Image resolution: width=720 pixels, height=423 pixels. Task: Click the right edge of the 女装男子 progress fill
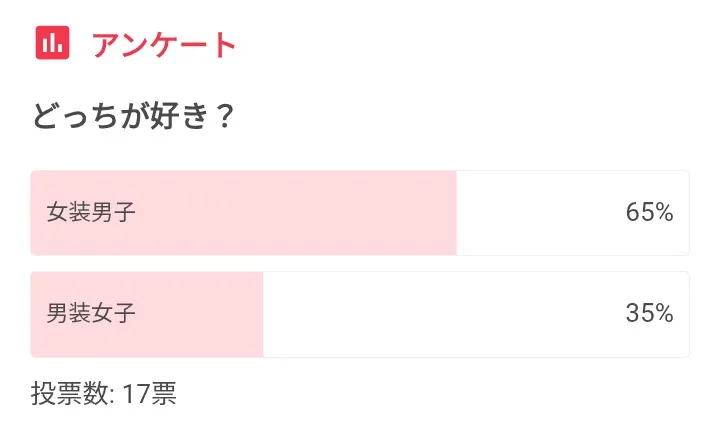(453, 213)
